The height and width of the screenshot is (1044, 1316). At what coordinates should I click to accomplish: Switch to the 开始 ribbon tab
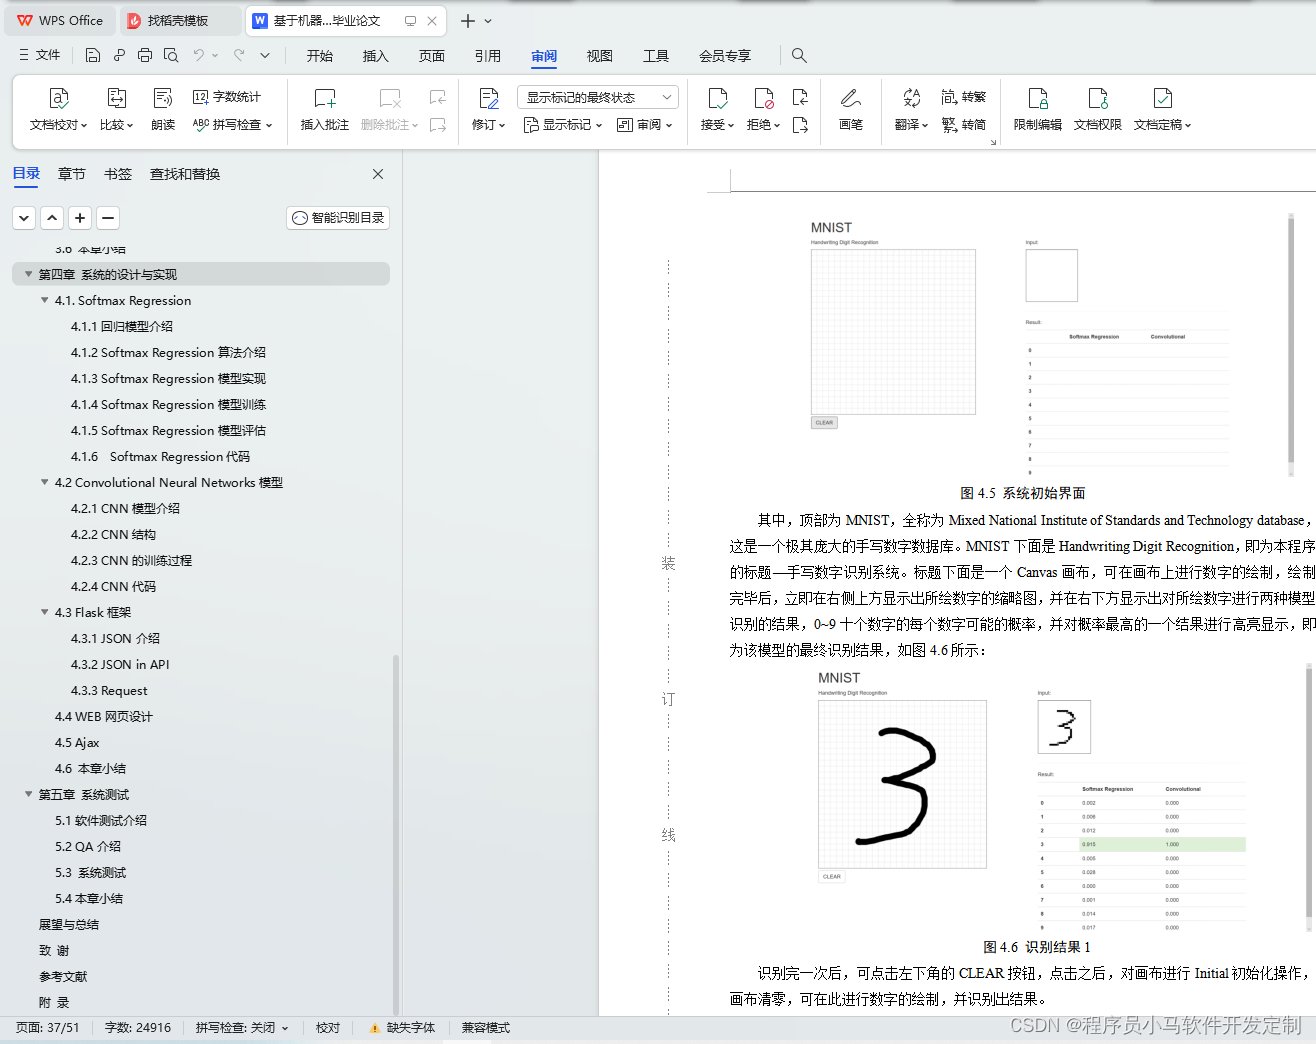click(320, 56)
